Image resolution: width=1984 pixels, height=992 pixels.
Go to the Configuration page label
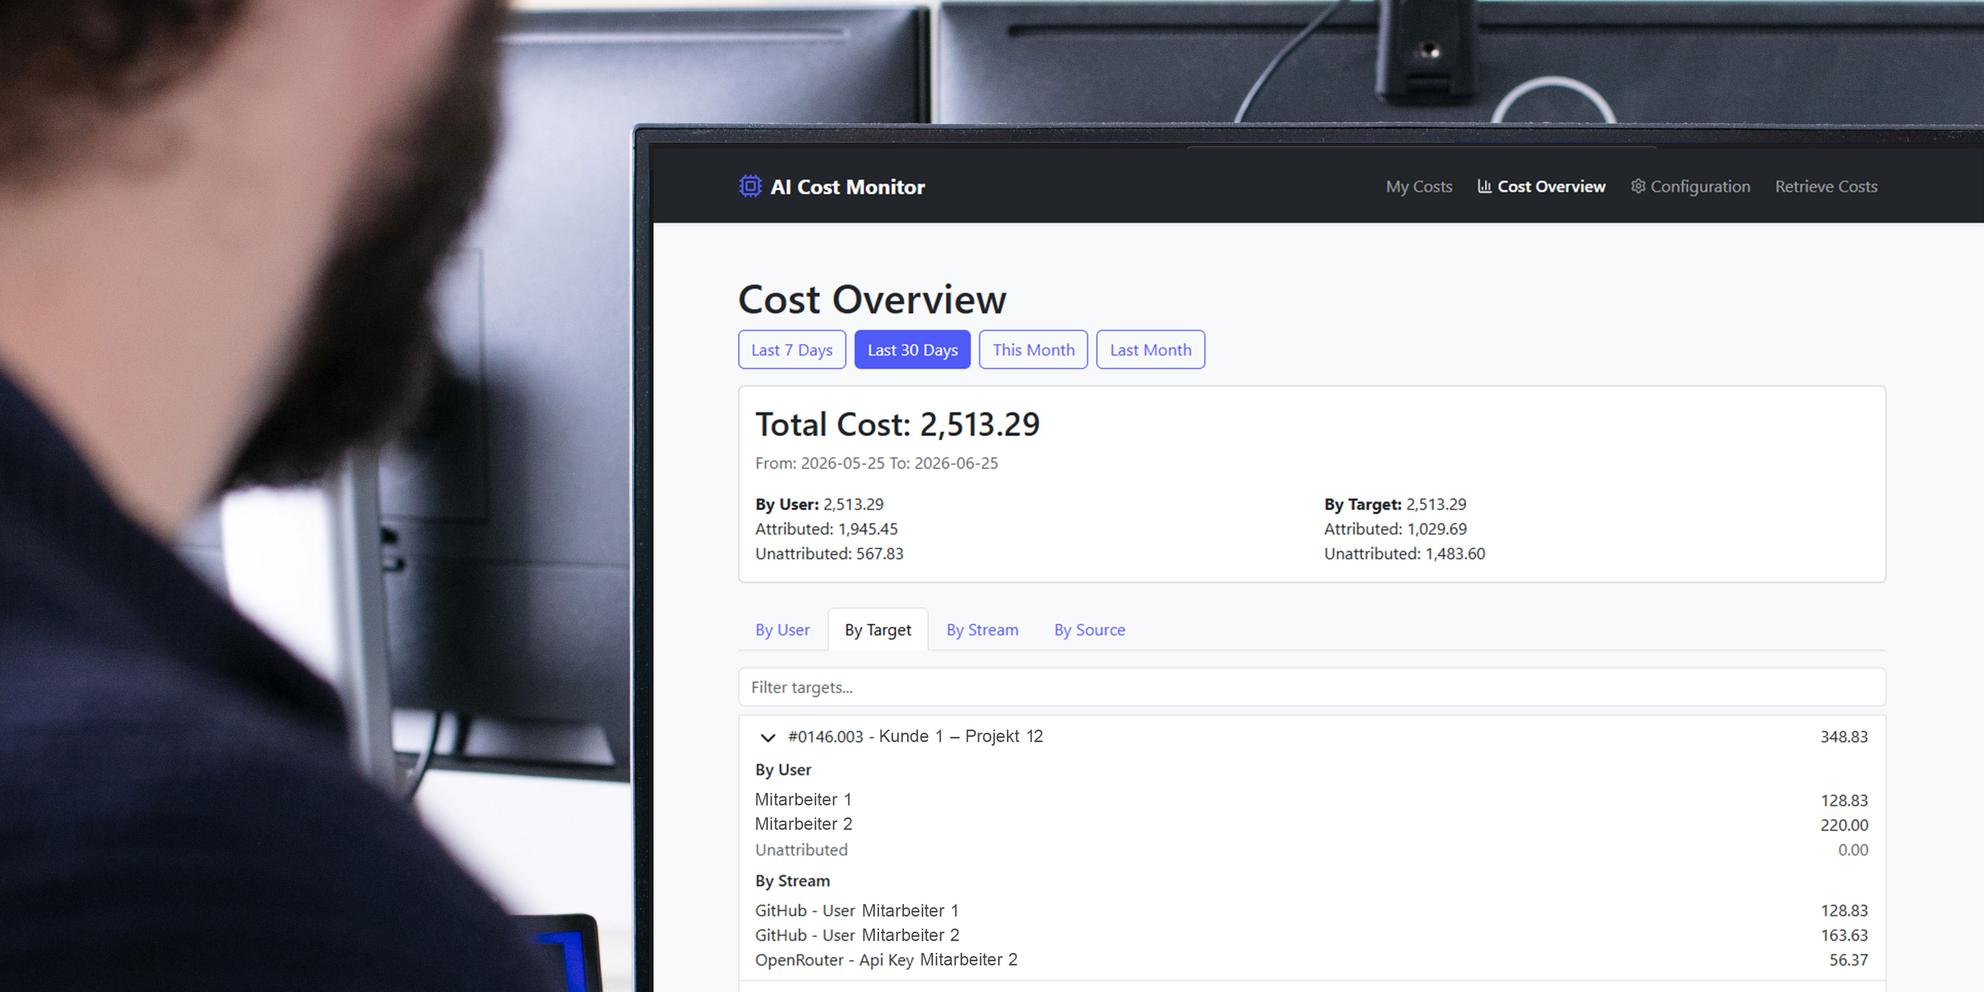[x=1700, y=186]
